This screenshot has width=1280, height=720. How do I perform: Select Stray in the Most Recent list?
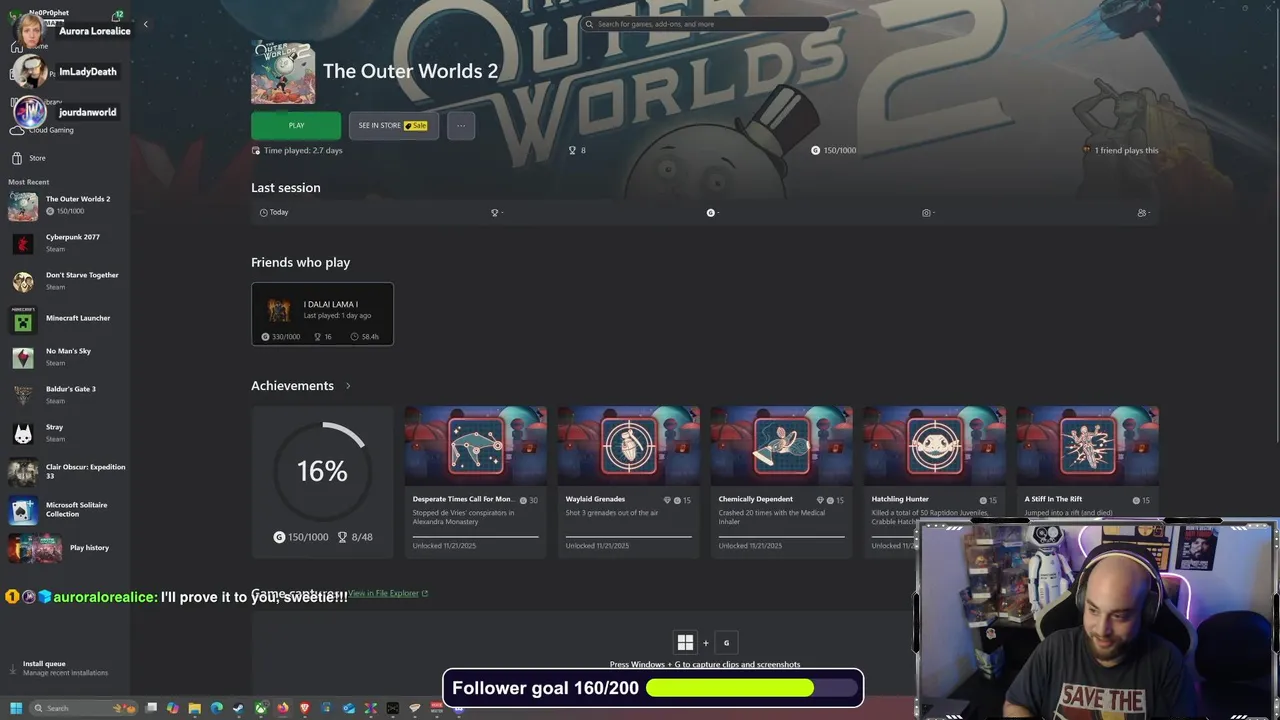65,433
